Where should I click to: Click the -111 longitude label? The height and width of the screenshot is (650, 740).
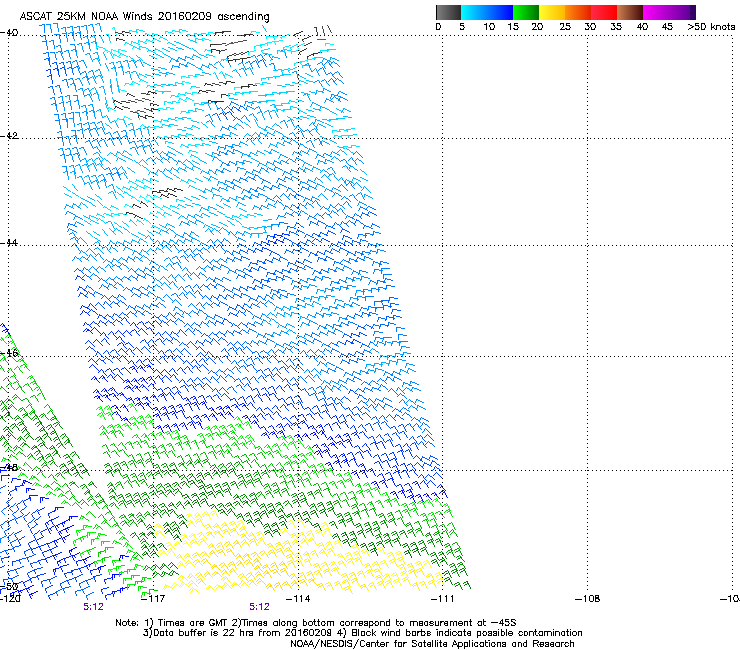443,599
